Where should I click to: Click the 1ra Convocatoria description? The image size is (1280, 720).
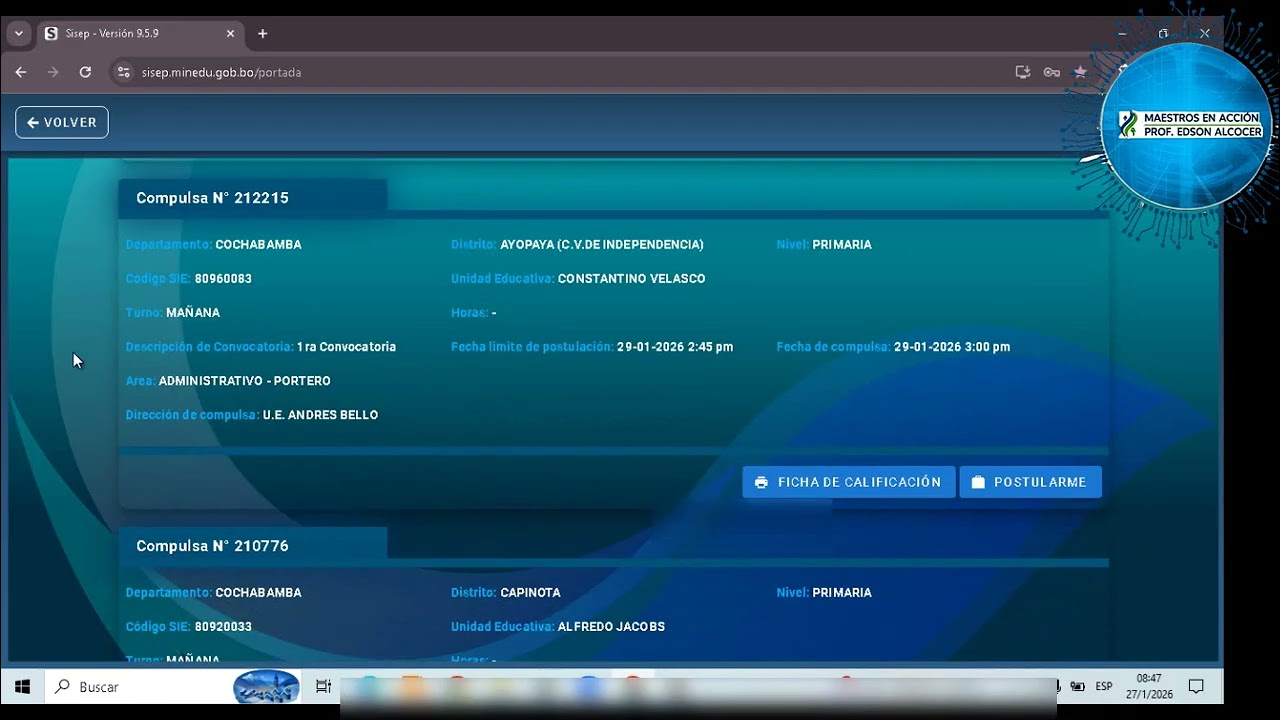[346, 347]
